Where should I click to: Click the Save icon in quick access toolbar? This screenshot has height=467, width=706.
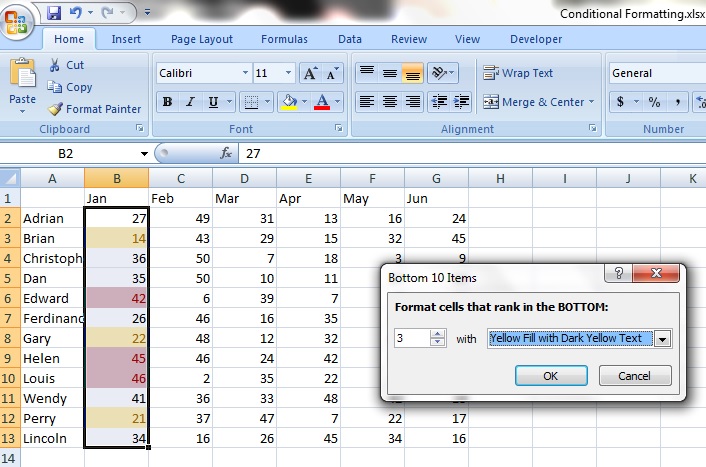53,13
